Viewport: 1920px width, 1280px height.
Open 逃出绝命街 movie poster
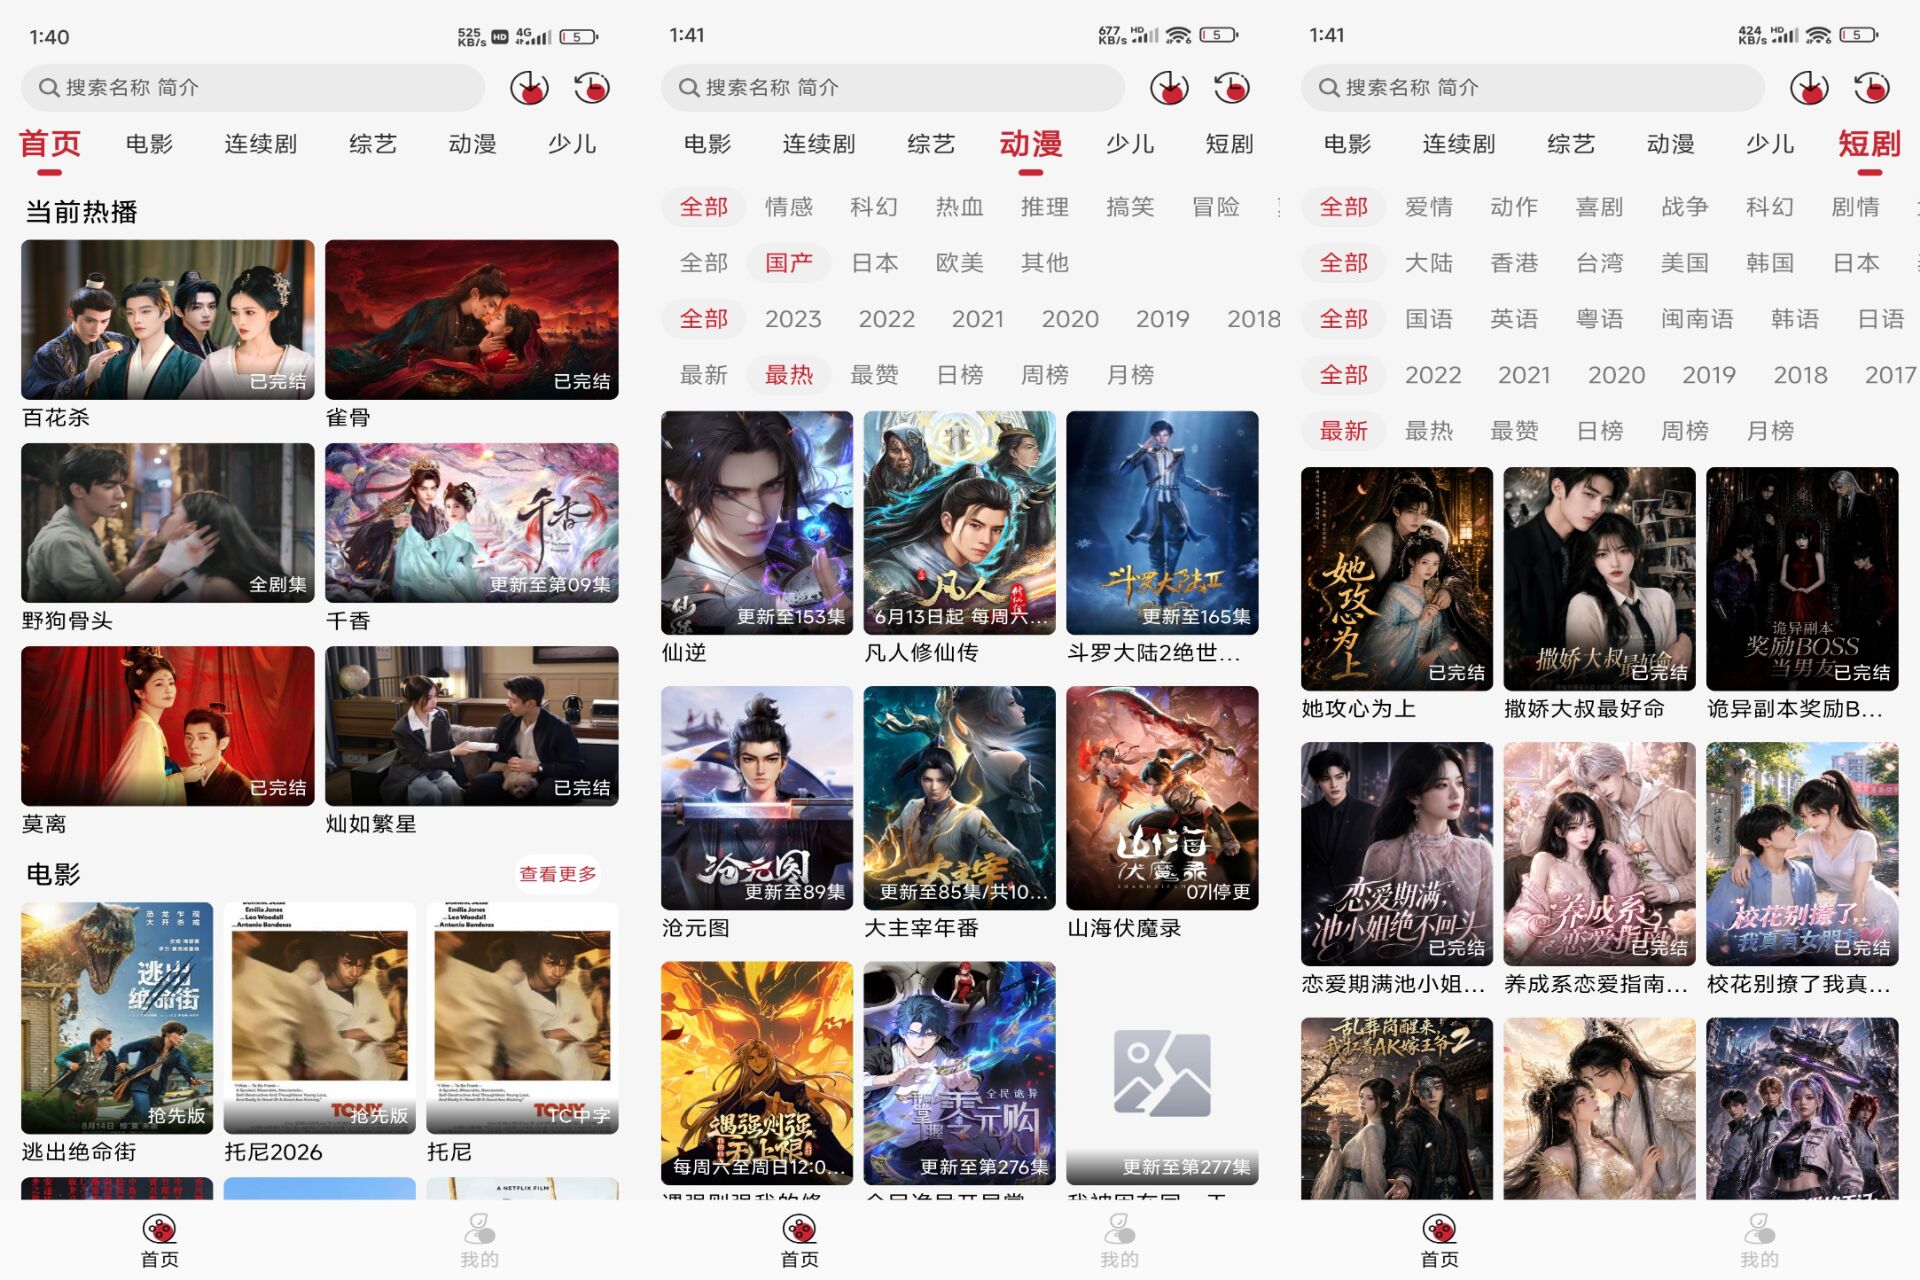pyautogui.click(x=117, y=1018)
